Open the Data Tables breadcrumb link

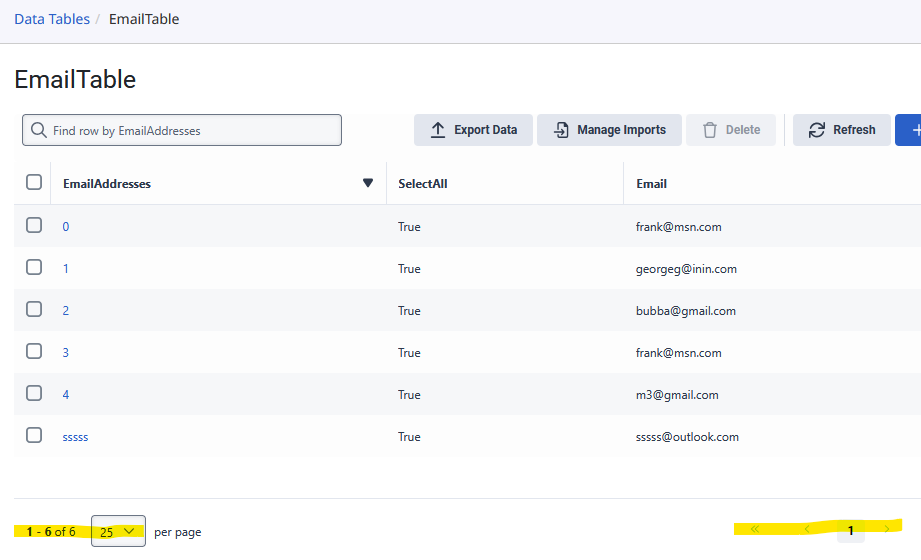pos(52,19)
